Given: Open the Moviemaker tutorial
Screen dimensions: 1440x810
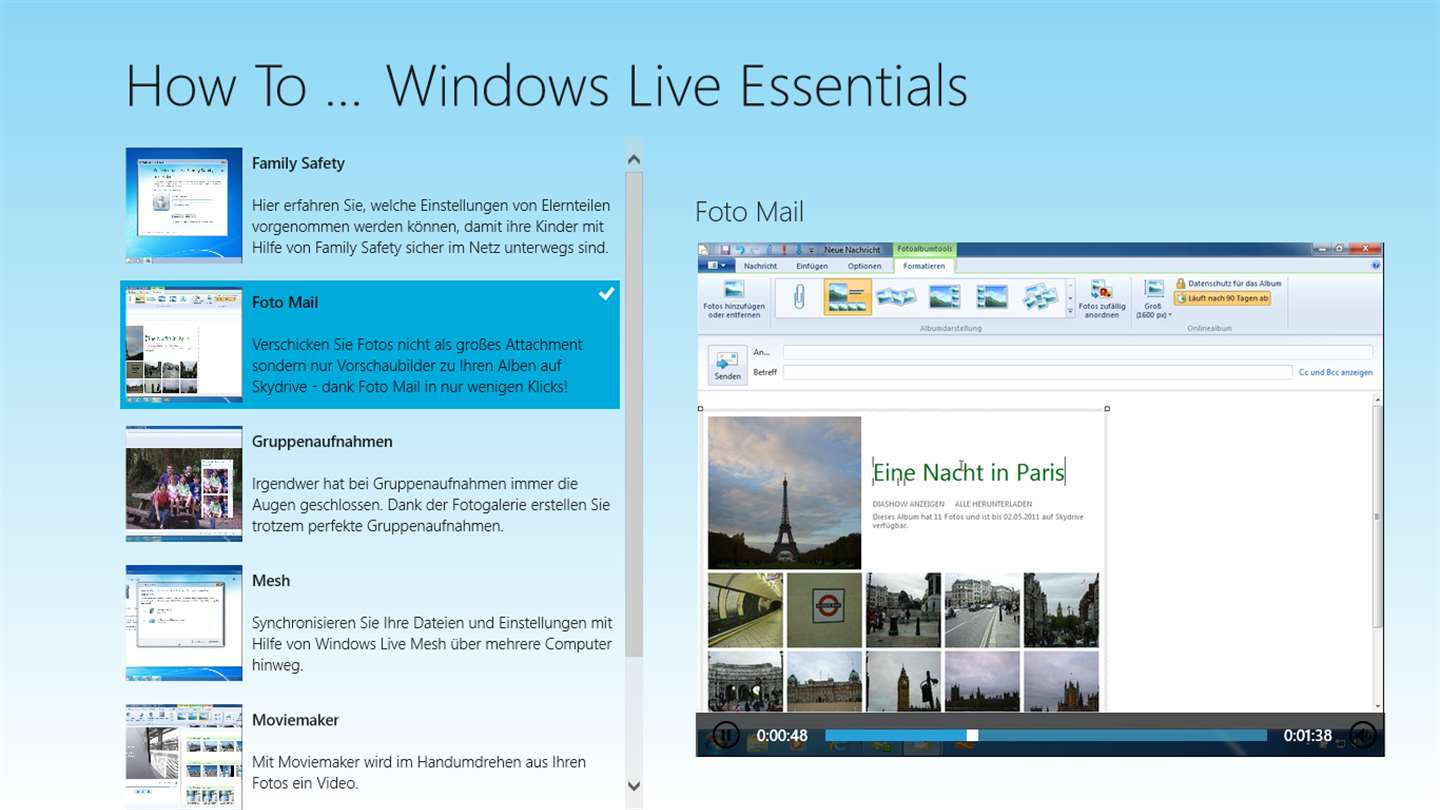Looking at the screenshot, I should [370, 757].
